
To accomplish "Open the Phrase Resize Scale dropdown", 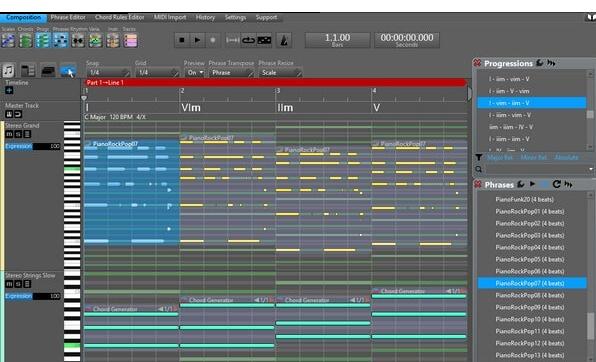I will pos(281,72).
